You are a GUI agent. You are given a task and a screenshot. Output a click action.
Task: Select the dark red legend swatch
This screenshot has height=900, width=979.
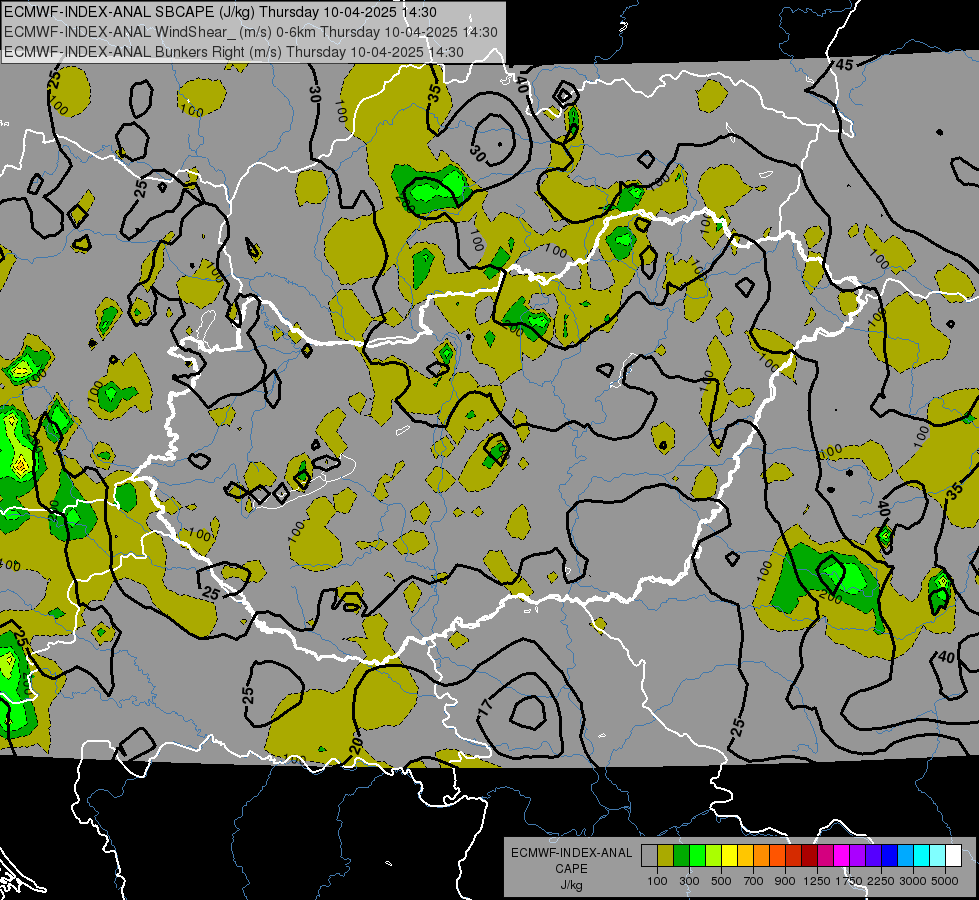click(x=810, y=856)
